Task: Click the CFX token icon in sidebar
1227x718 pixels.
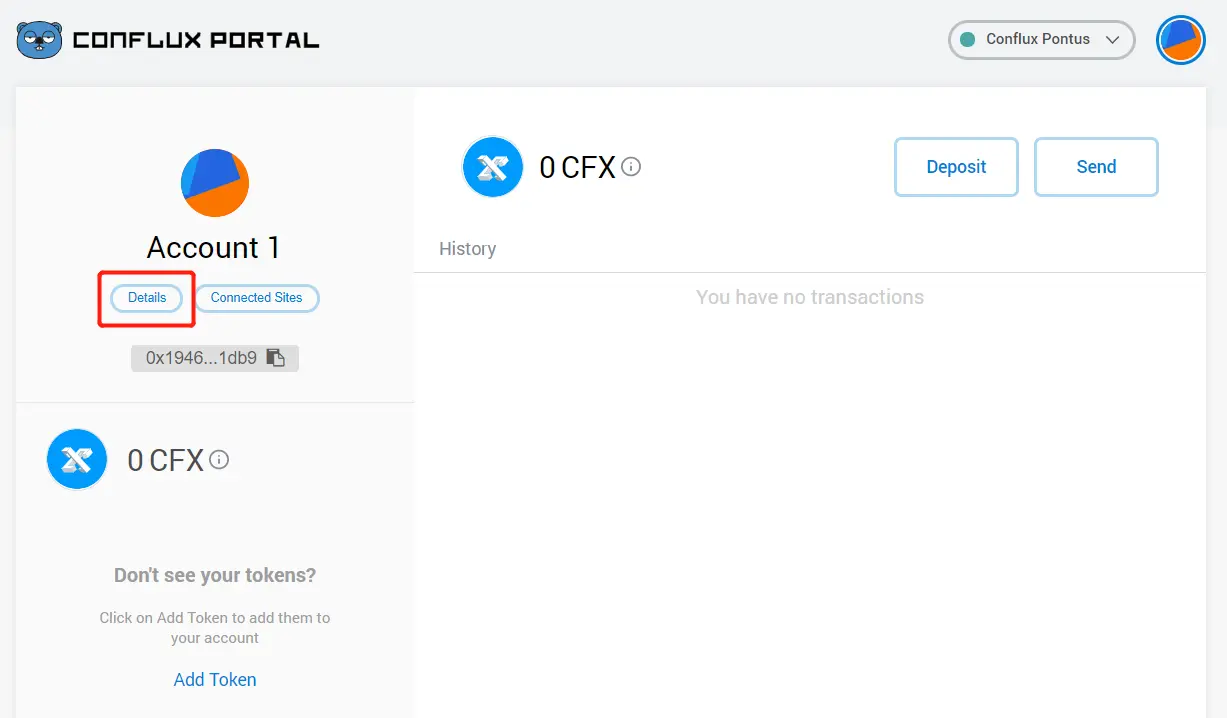Action: 77,459
